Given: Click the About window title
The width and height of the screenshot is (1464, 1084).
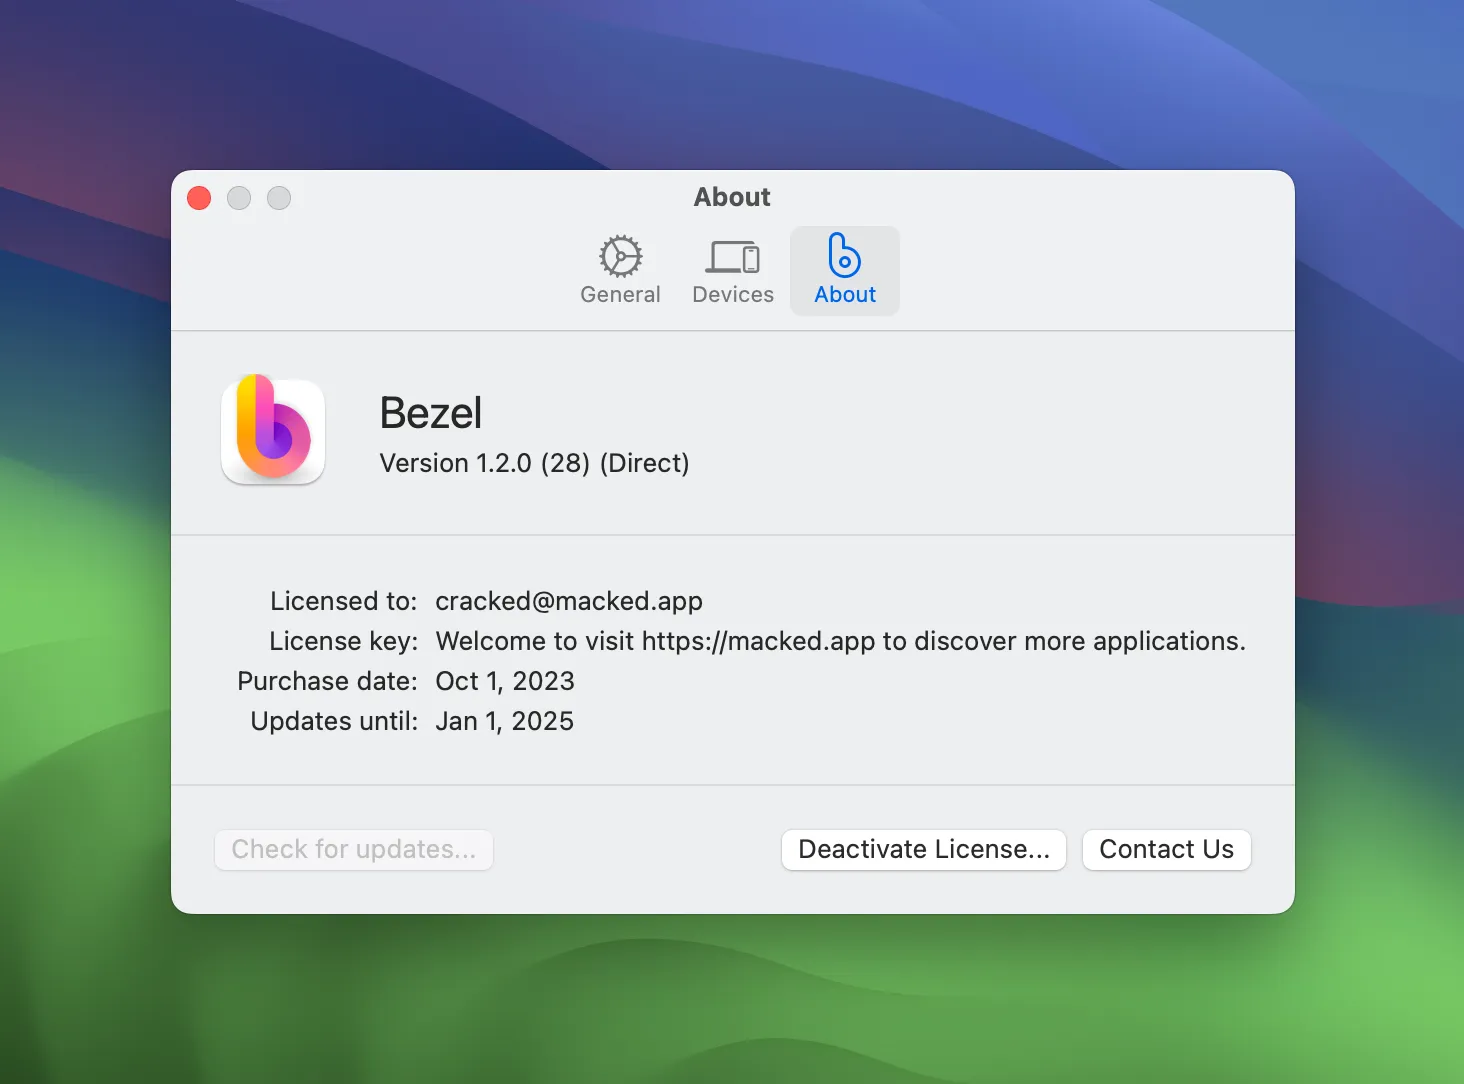Looking at the screenshot, I should click(x=733, y=197).
